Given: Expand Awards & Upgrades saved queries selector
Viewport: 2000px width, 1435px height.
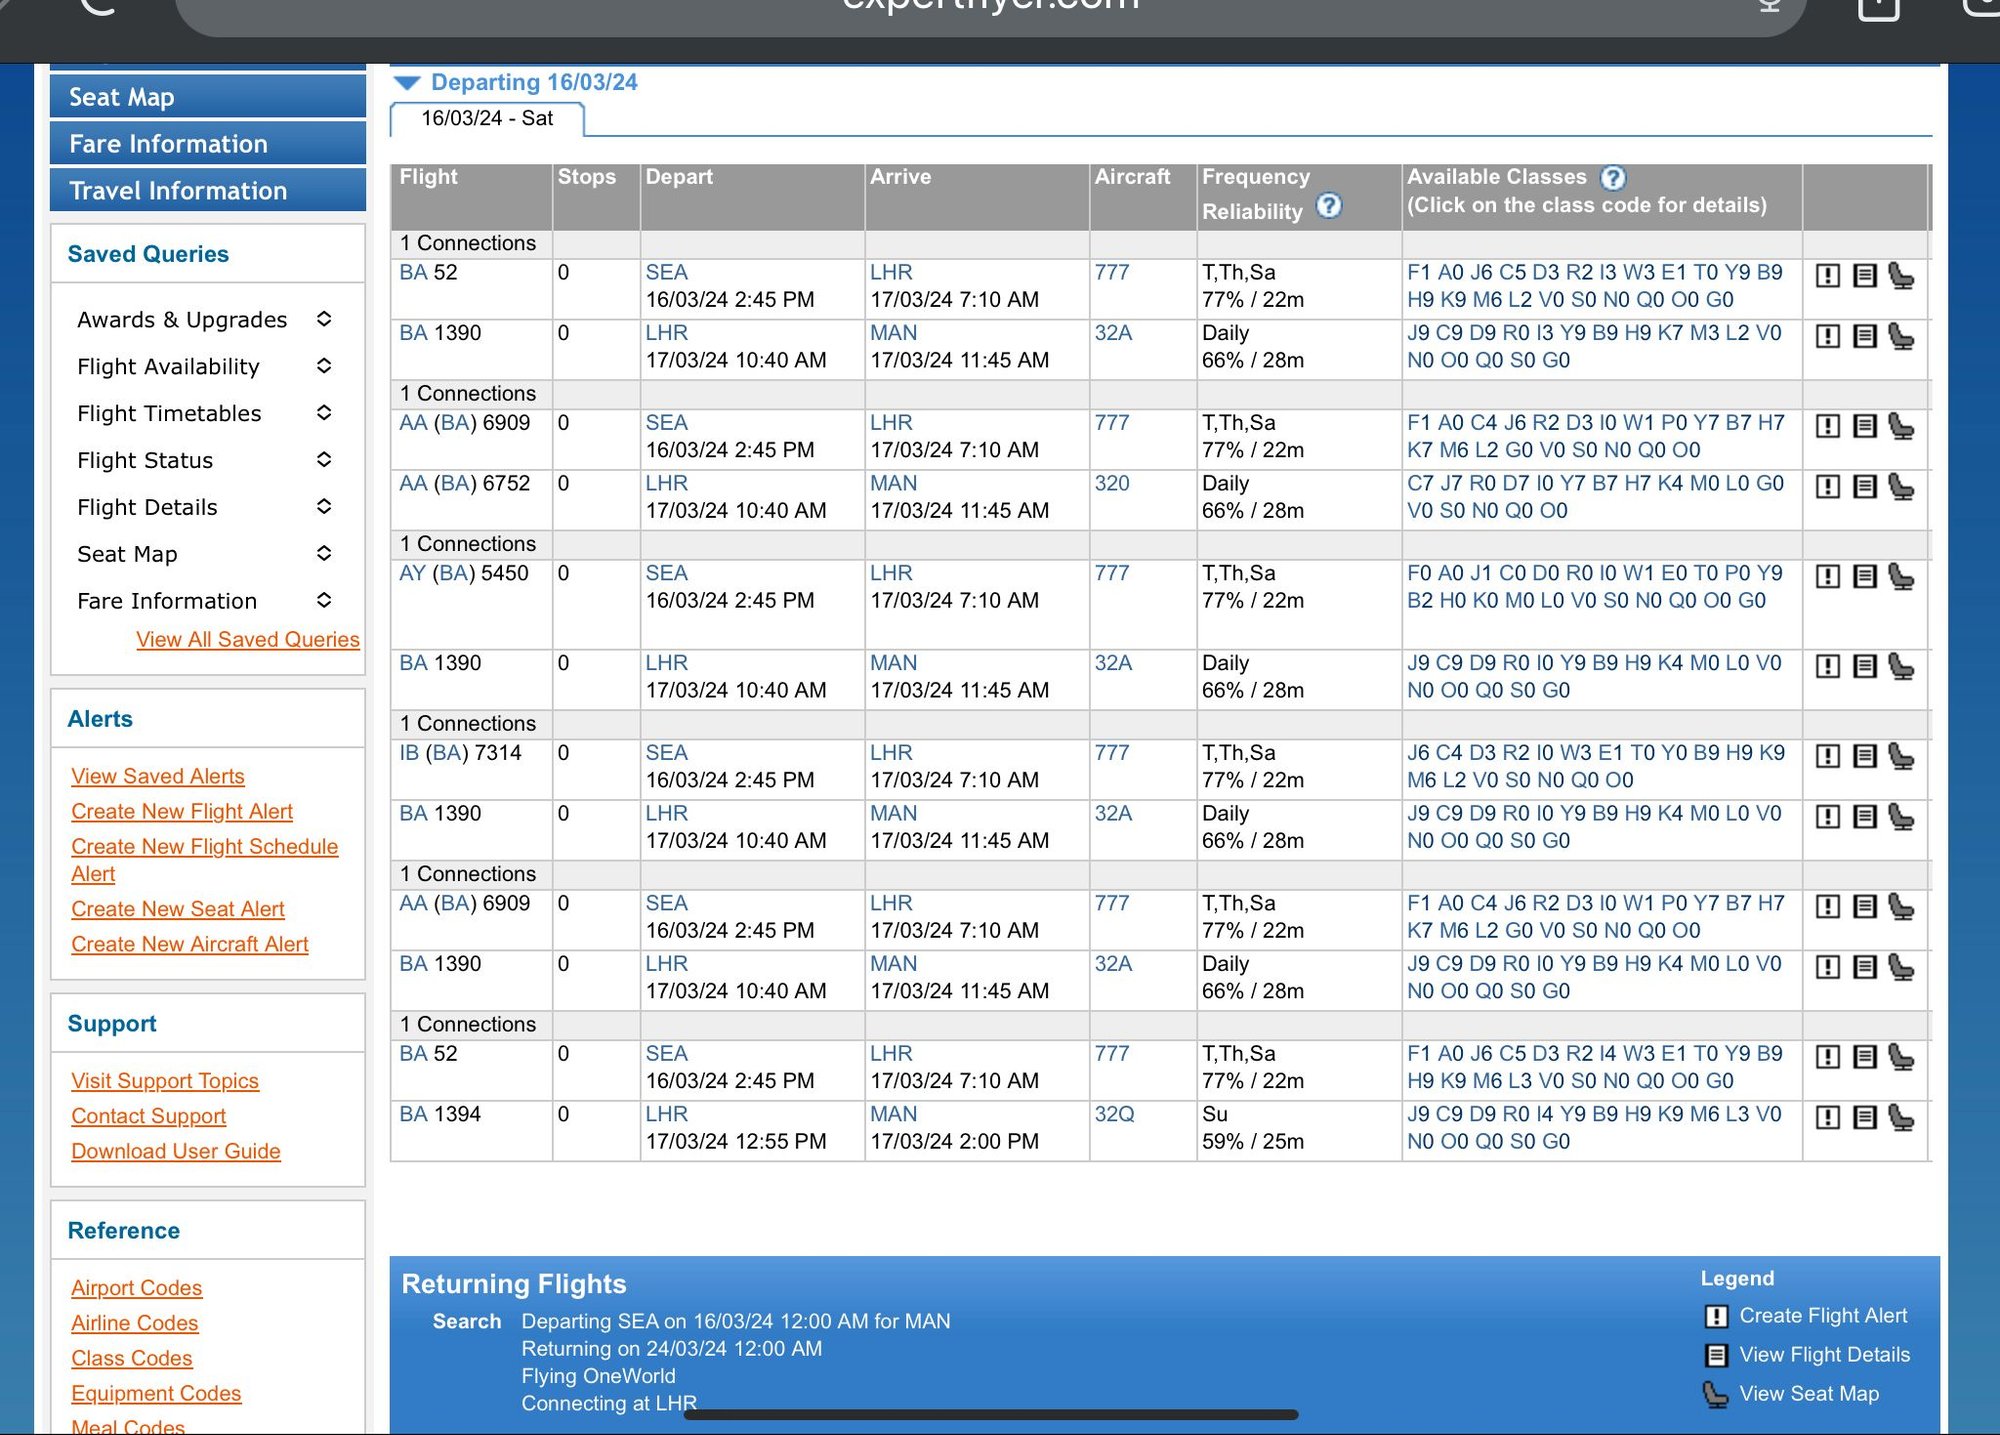Looking at the screenshot, I should [323, 319].
